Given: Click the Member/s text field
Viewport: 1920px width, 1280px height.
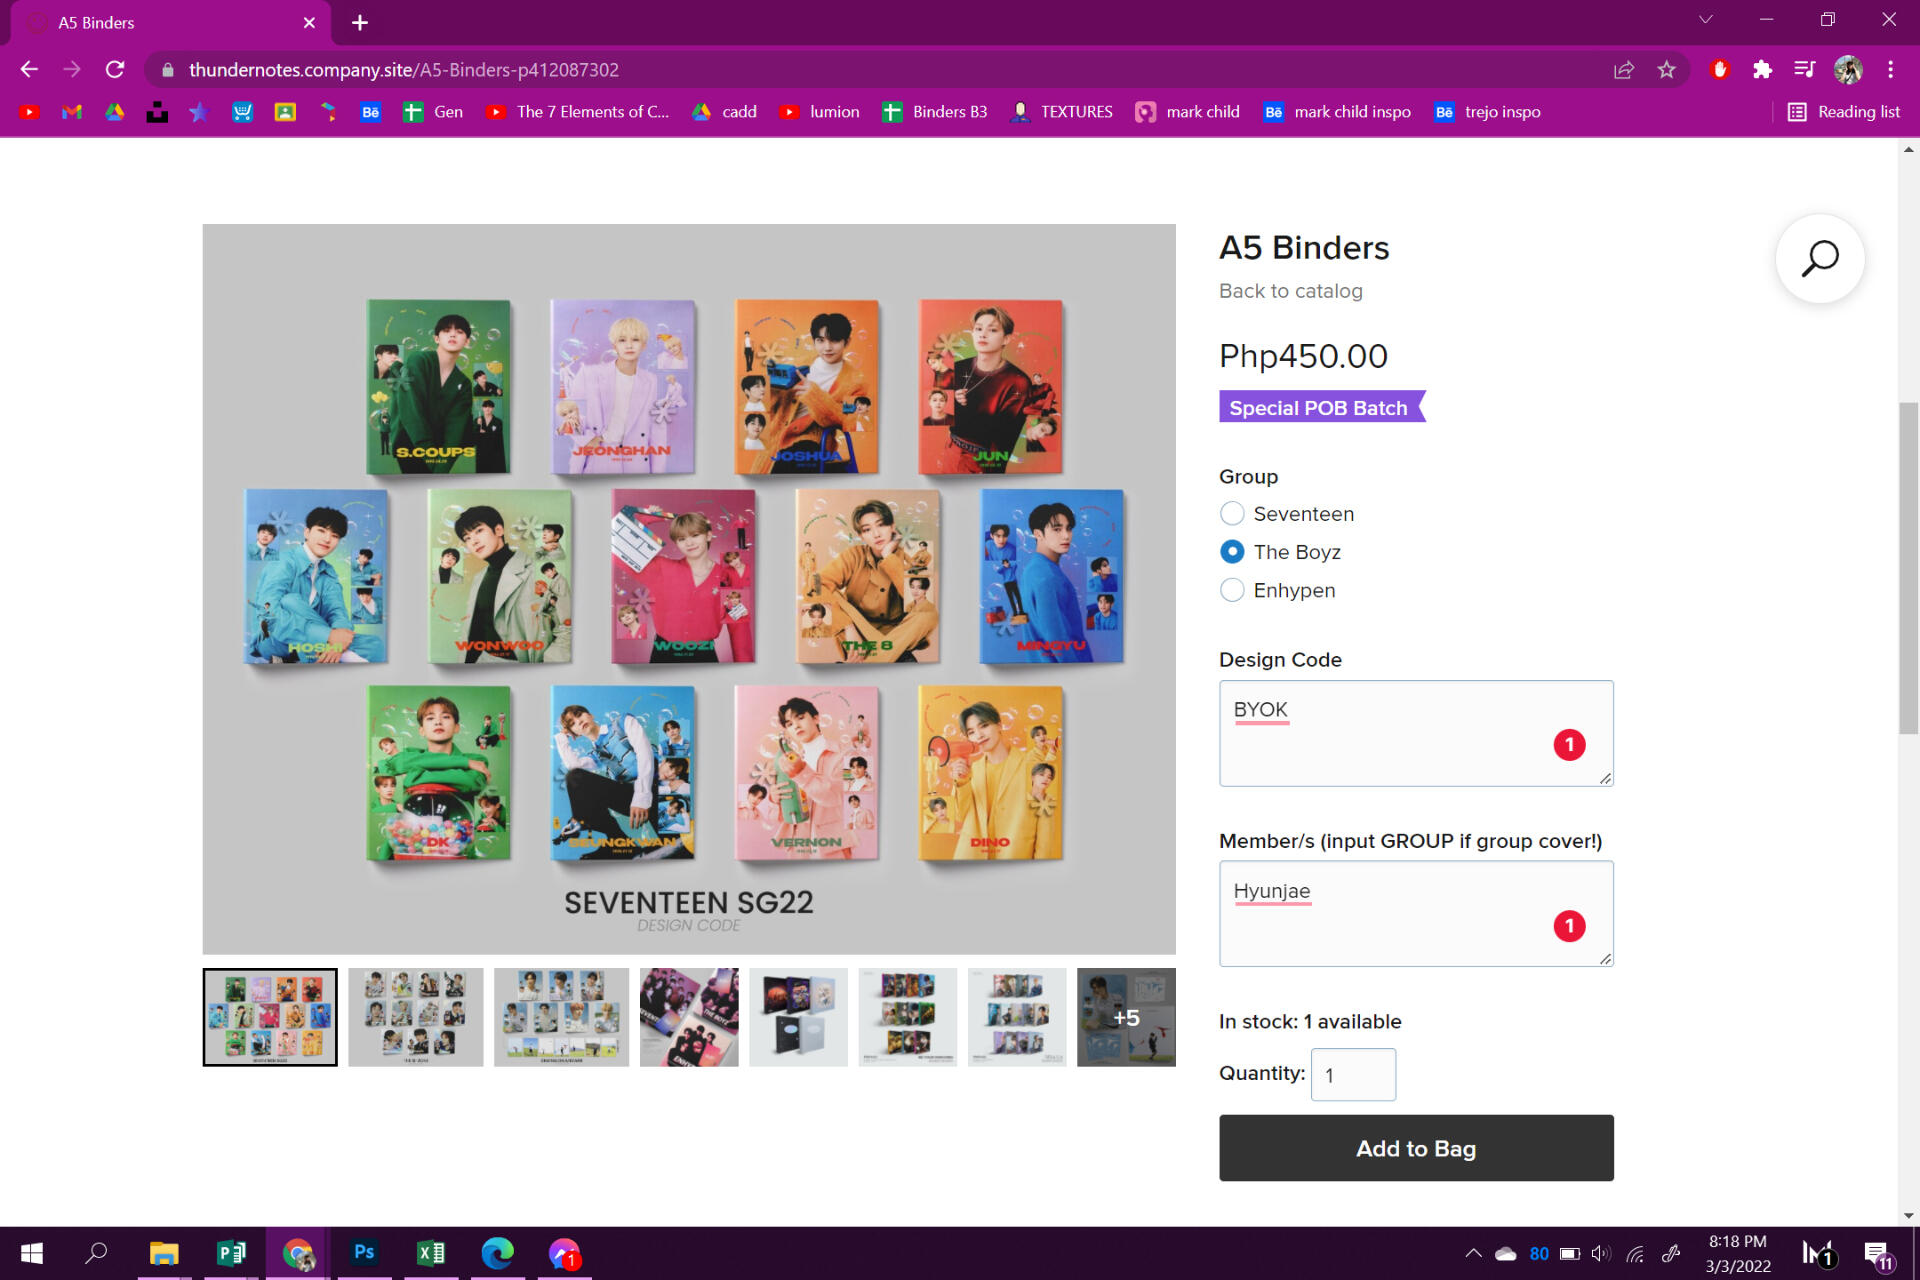Looking at the screenshot, I should coord(1416,914).
